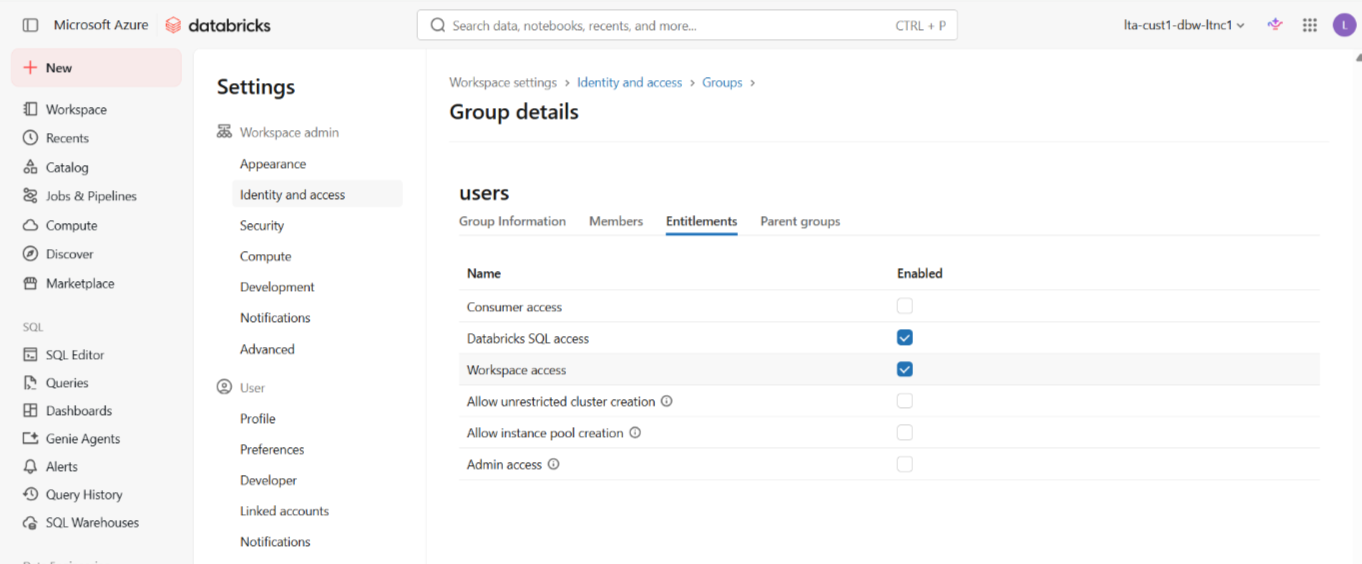1362x564 pixels.
Task: Uncheck Databricks SQL access checkbox
Action: [905, 338]
